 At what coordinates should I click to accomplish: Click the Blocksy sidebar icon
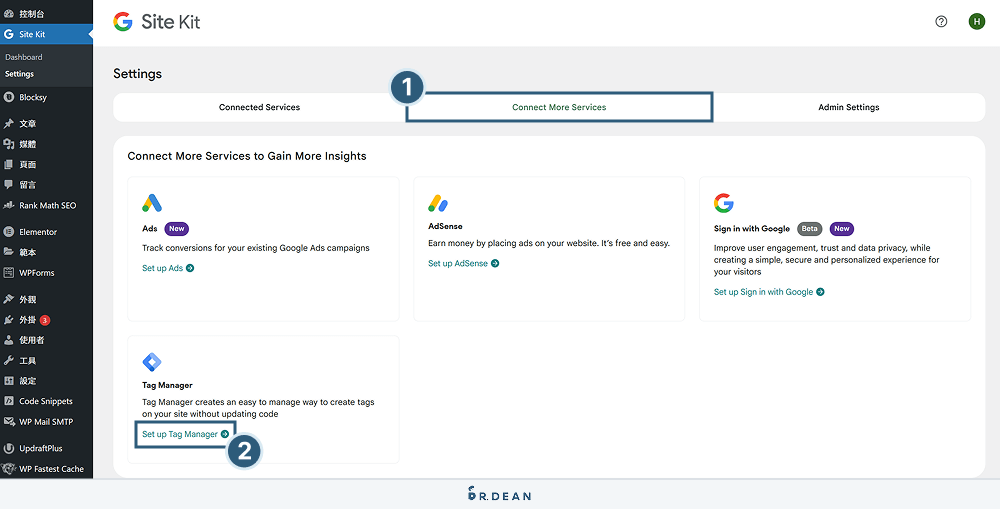(x=9, y=98)
